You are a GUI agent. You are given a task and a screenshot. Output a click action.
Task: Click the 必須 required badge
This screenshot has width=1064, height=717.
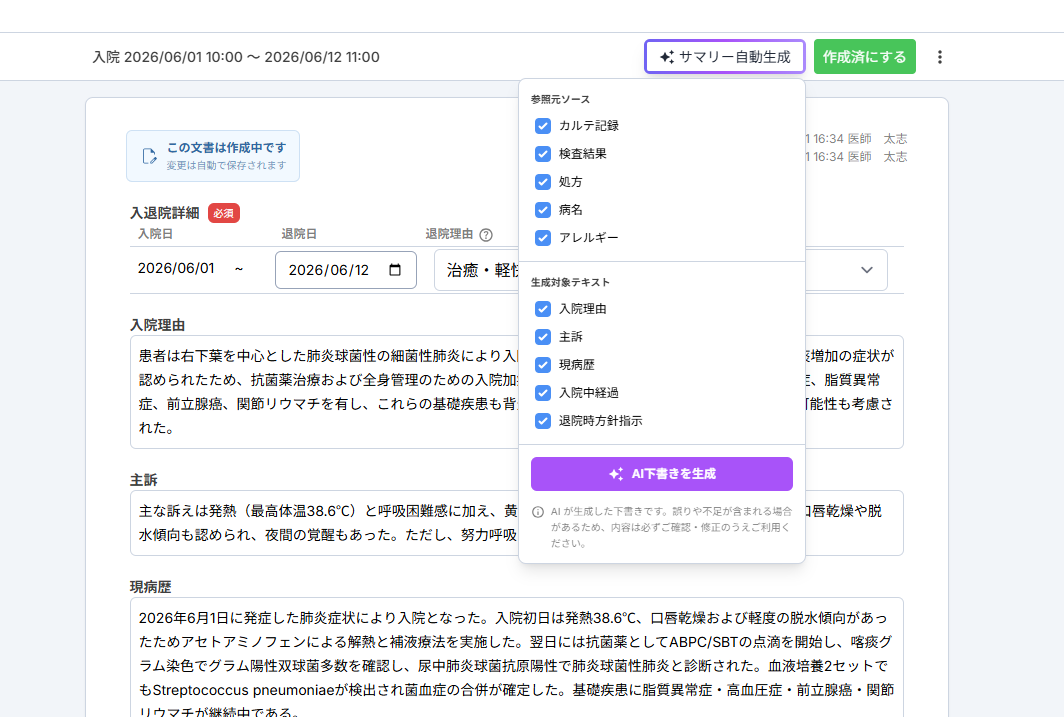(x=223, y=214)
